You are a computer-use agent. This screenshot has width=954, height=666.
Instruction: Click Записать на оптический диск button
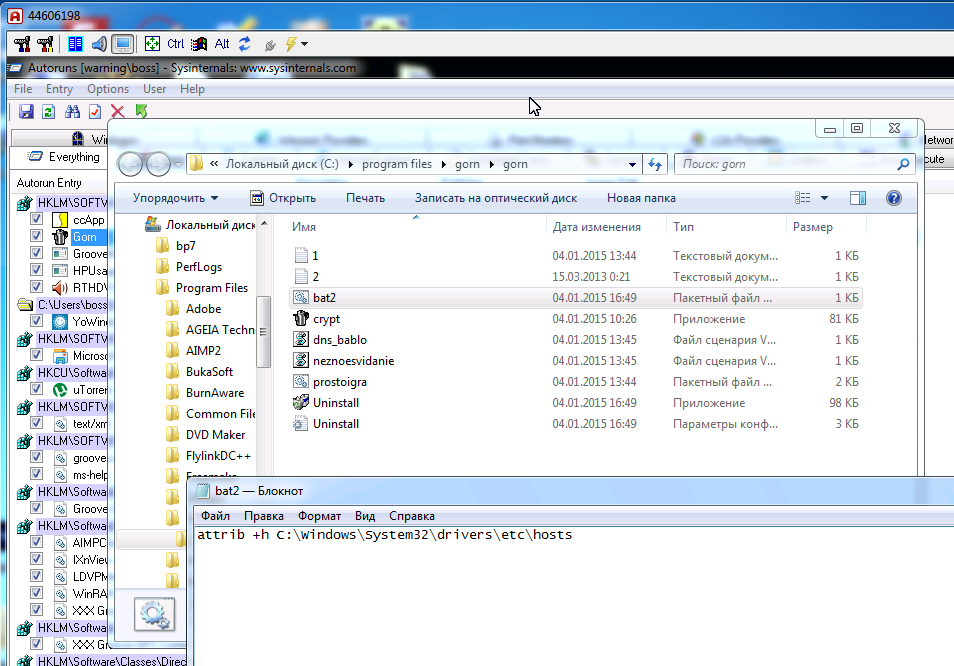pos(496,198)
